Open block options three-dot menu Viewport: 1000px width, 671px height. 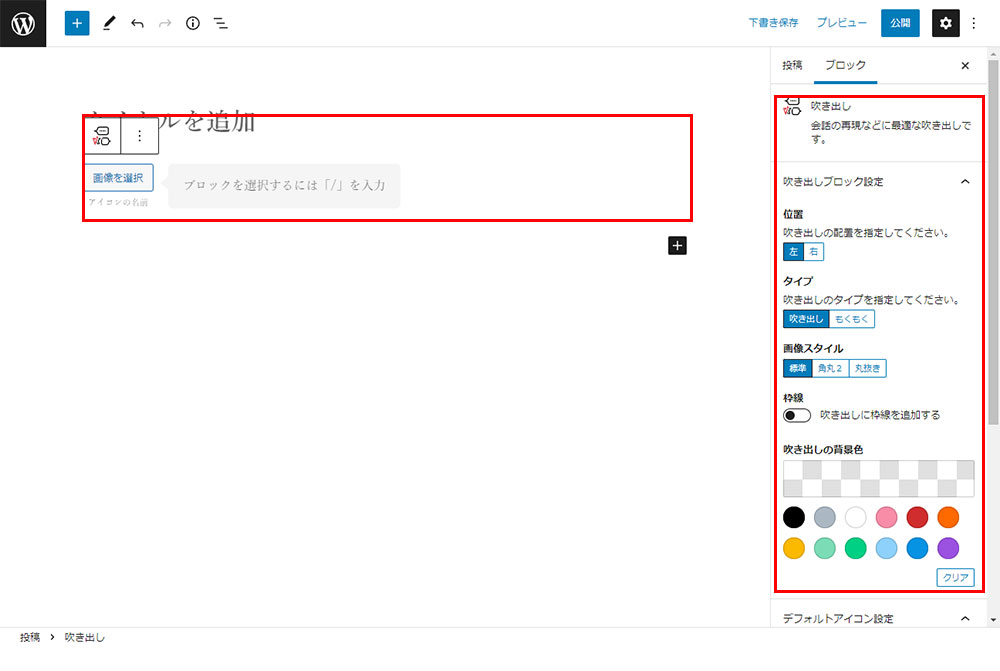point(140,136)
